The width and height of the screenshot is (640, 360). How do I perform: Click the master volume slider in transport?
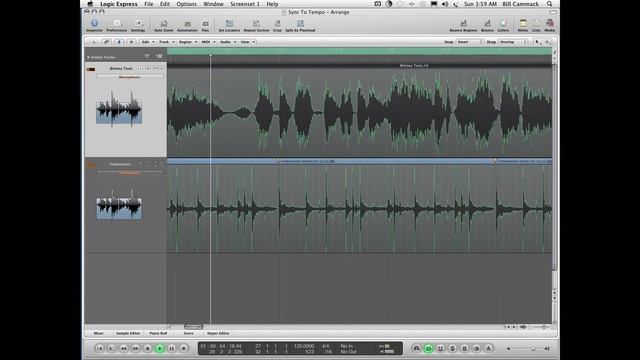tap(529, 349)
